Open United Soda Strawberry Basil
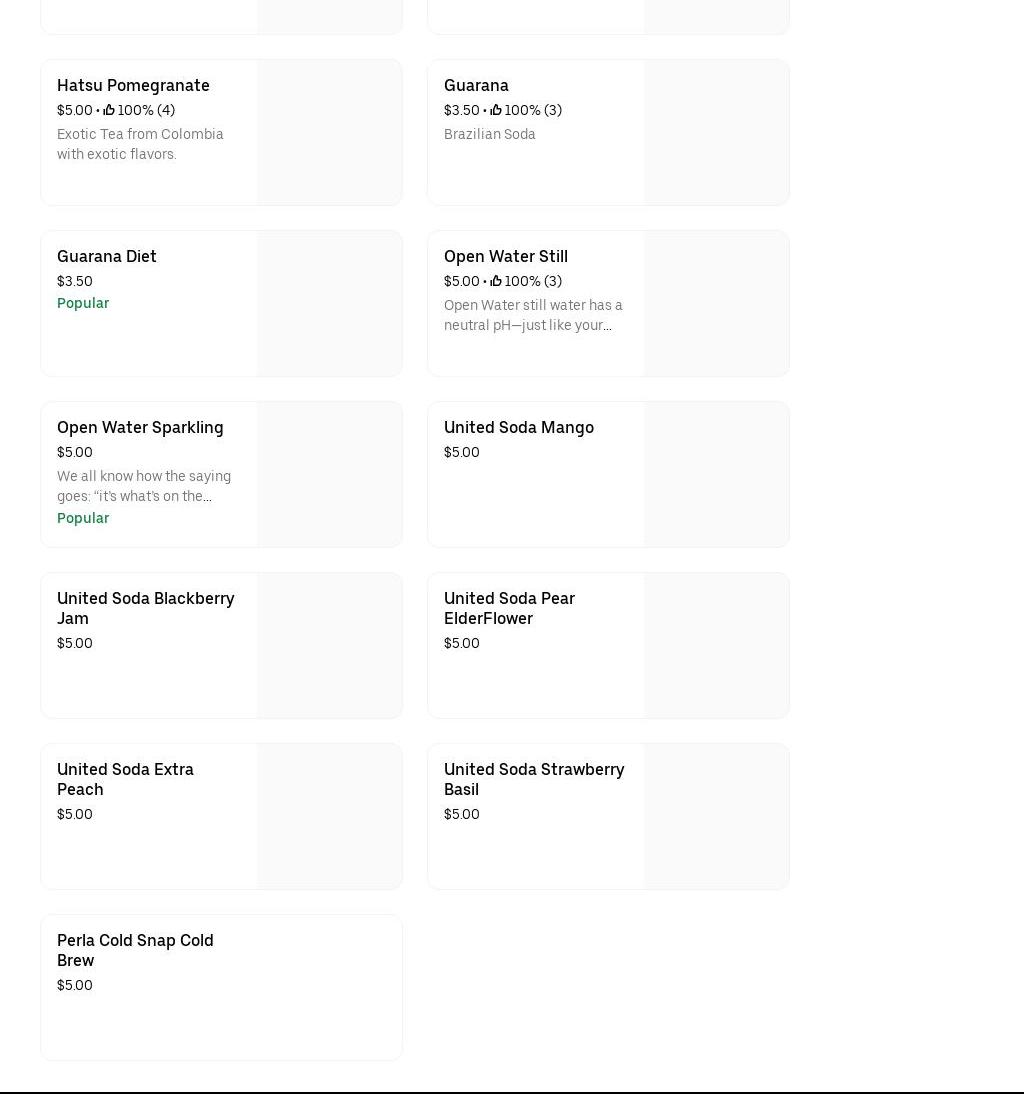Screen dimensions: 1024x1094 pyautogui.click(x=533, y=779)
